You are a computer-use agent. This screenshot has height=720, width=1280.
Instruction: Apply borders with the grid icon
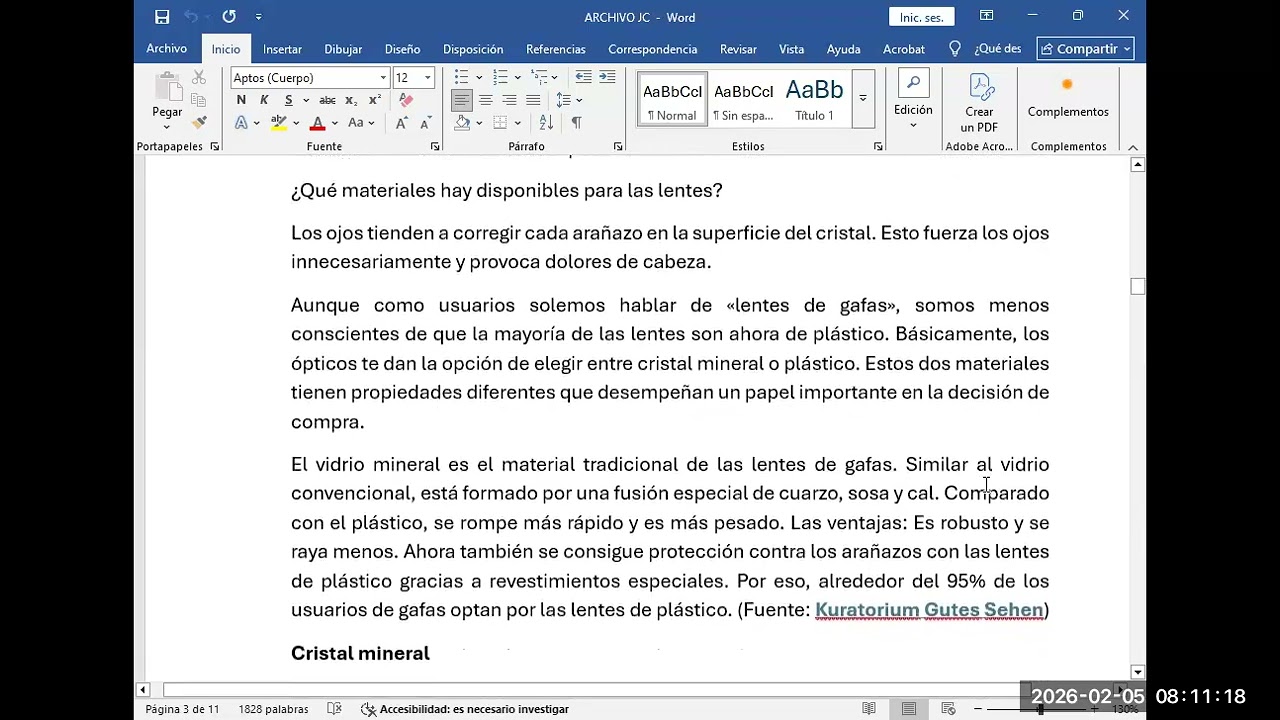click(499, 123)
